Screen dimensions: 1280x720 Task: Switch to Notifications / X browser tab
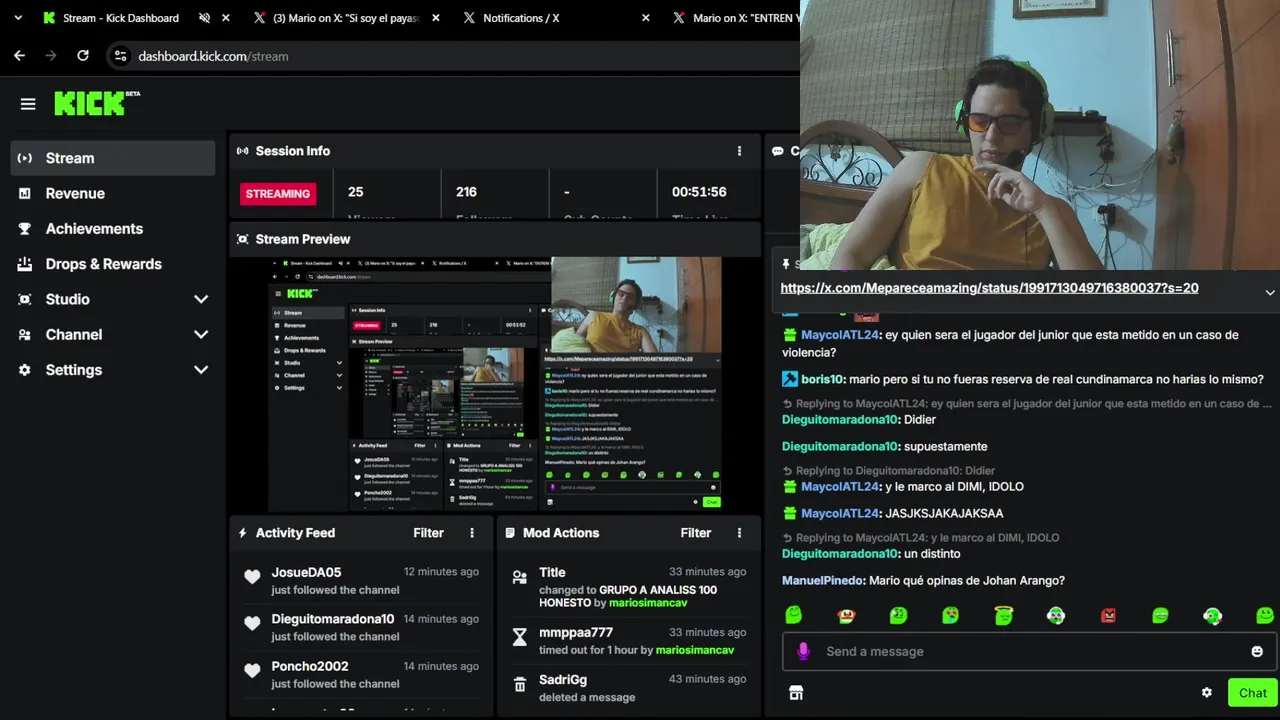click(521, 18)
